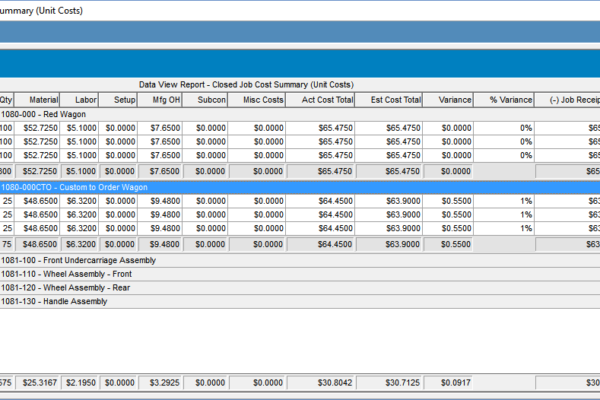Select Red Wagon subtotal Labor $5.1000
This screenshot has height=400, width=600.
[x=80, y=171]
